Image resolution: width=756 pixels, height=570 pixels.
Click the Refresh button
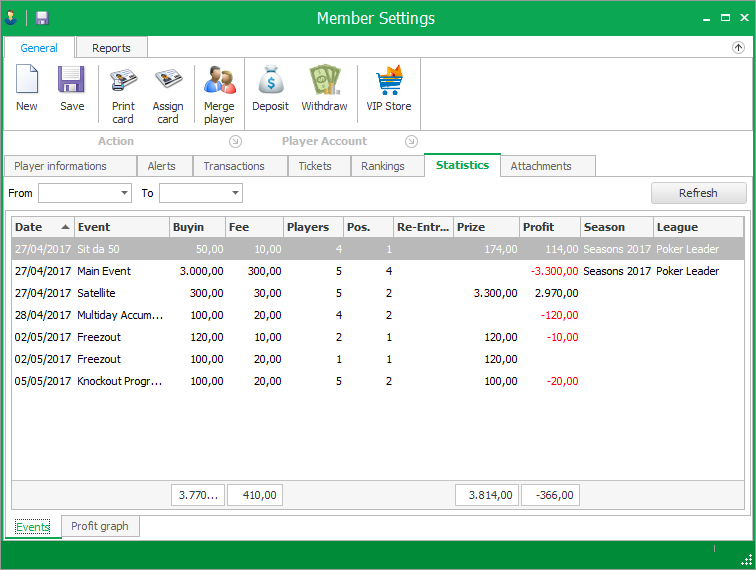pos(698,193)
